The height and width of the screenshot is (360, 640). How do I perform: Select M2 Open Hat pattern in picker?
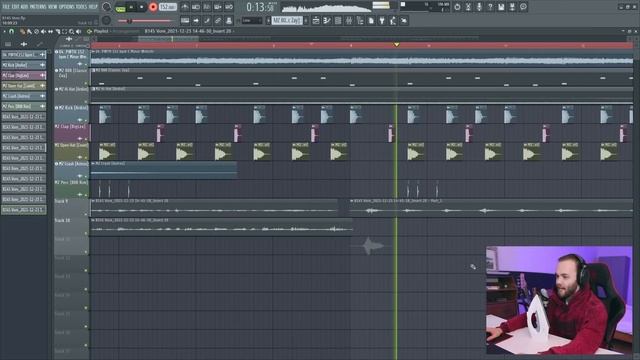[23, 86]
